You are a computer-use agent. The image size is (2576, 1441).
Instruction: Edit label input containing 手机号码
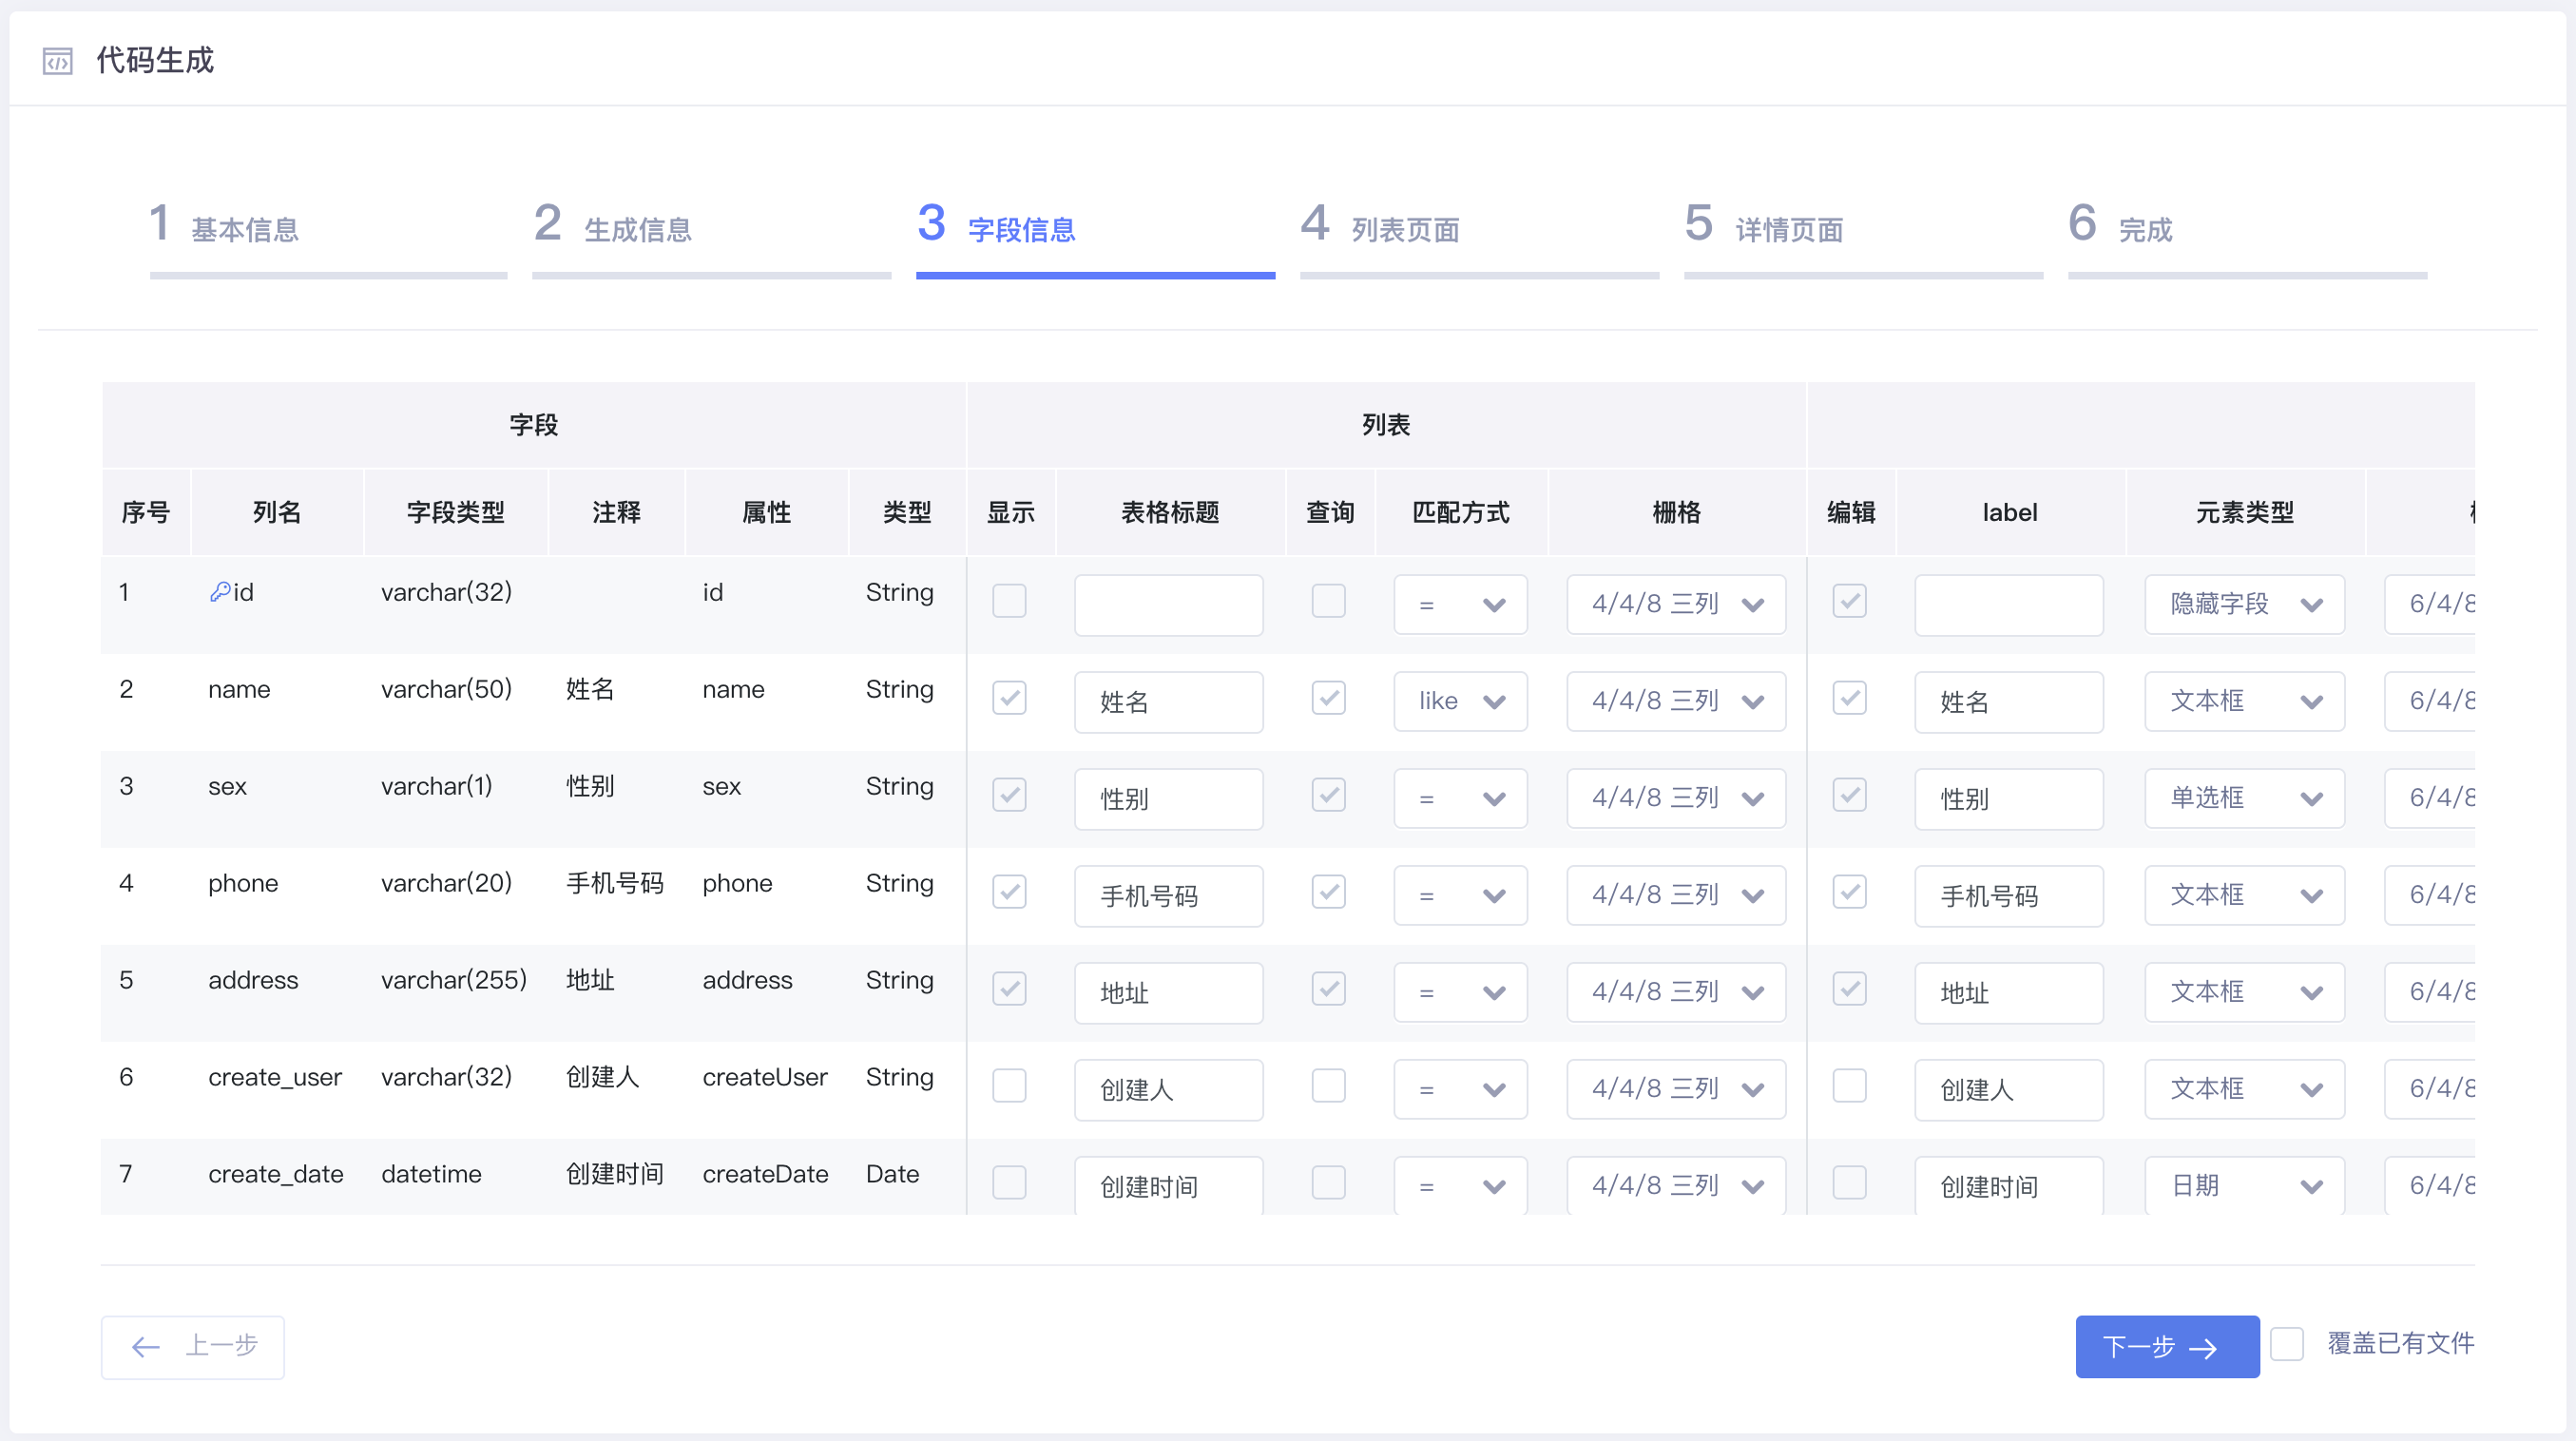point(2008,896)
